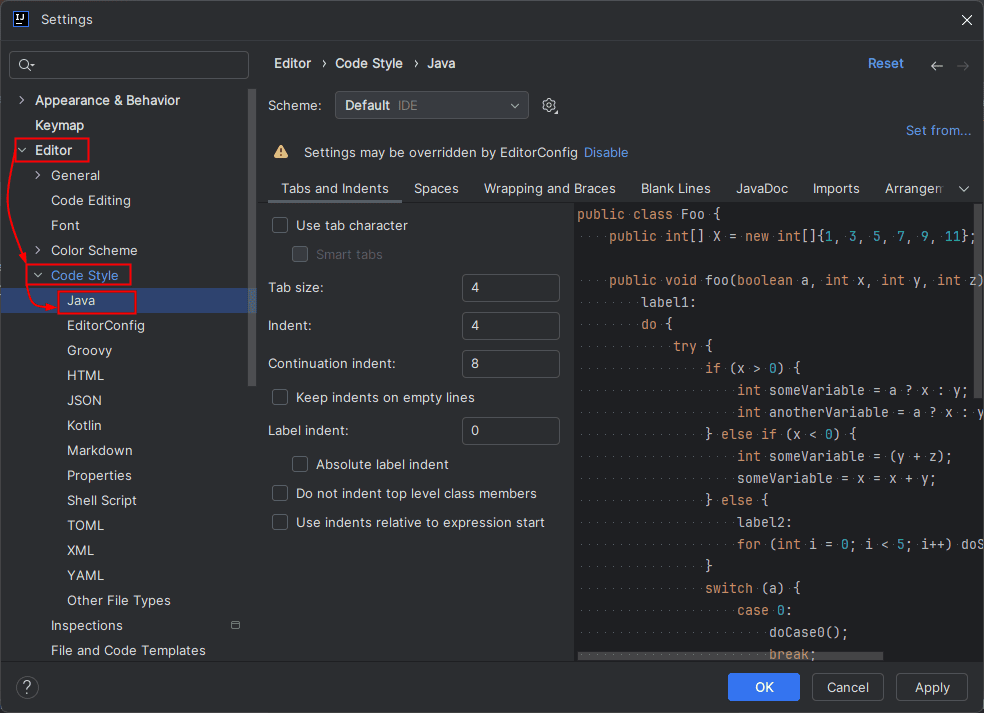The height and width of the screenshot is (713, 984).
Task: Click the Continuation indent input field
Action: tap(510, 364)
